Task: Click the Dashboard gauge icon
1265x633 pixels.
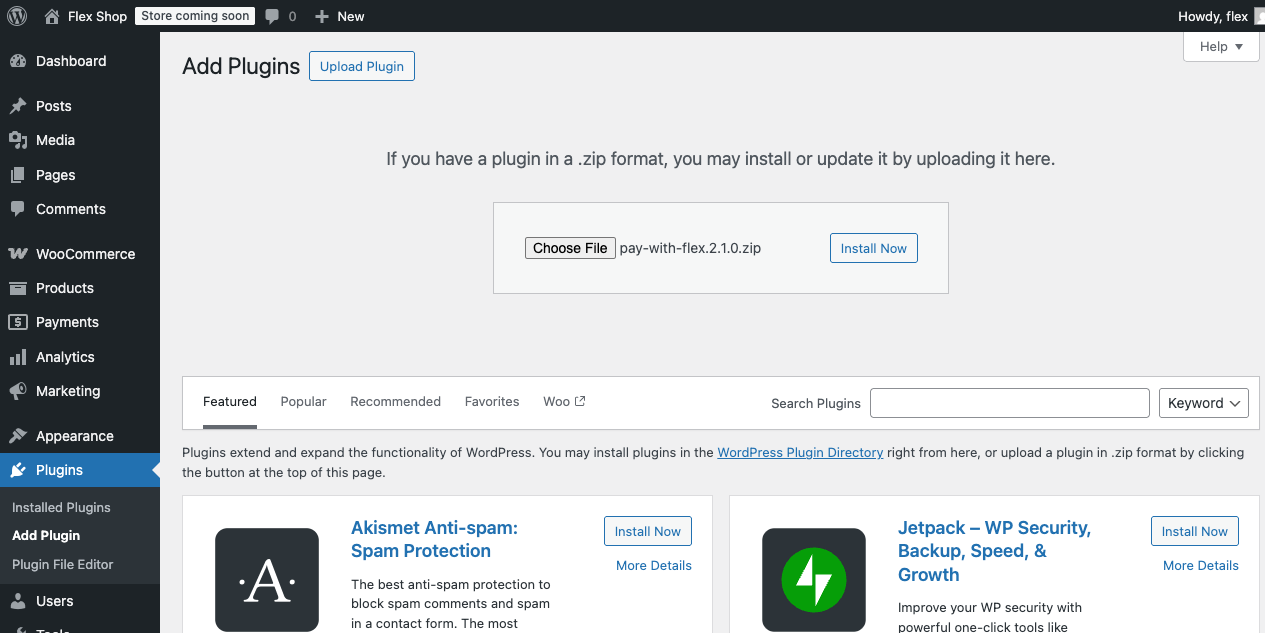Action: (18, 61)
